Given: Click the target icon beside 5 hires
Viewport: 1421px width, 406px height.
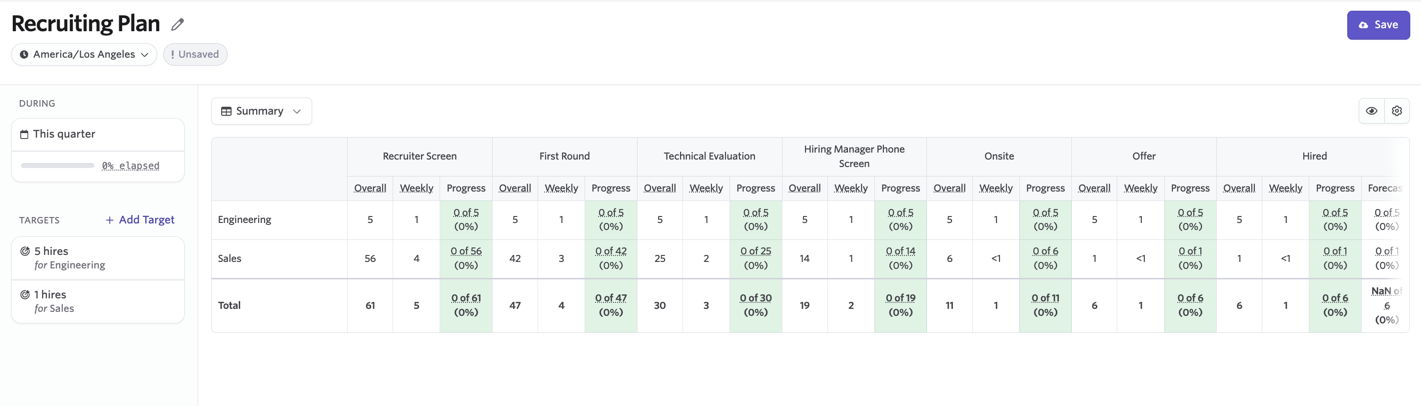Looking at the screenshot, I should coord(25,252).
